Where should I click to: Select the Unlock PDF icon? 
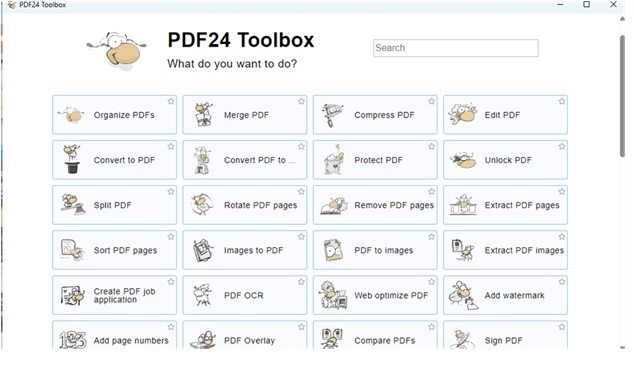(x=463, y=160)
